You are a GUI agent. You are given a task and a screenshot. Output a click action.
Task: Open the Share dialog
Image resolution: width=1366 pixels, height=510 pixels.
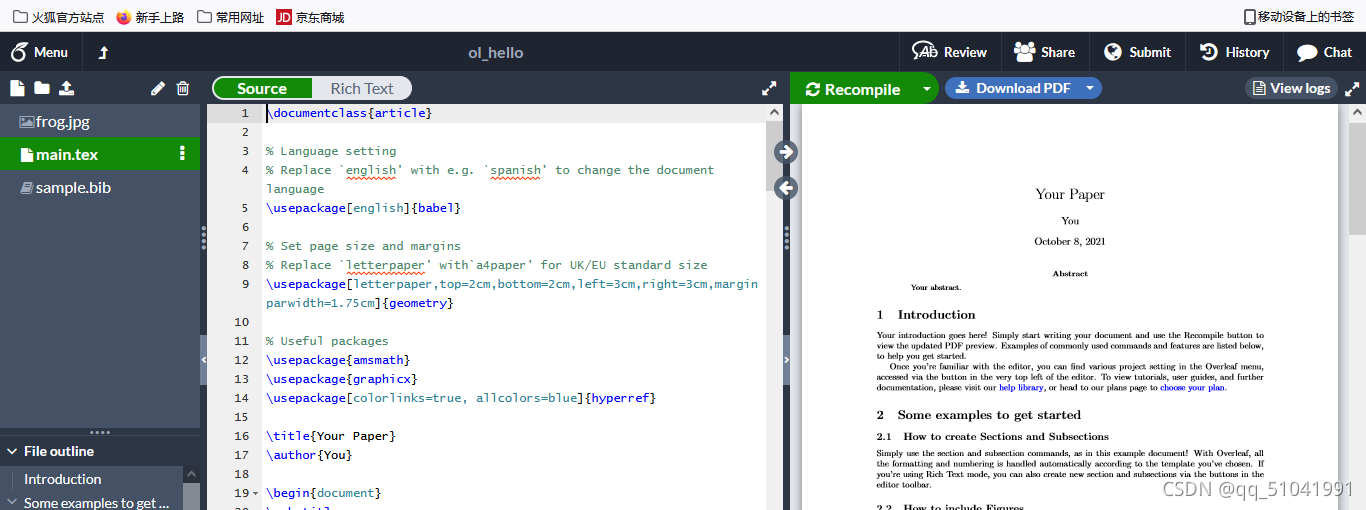pyautogui.click(x=1044, y=52)
